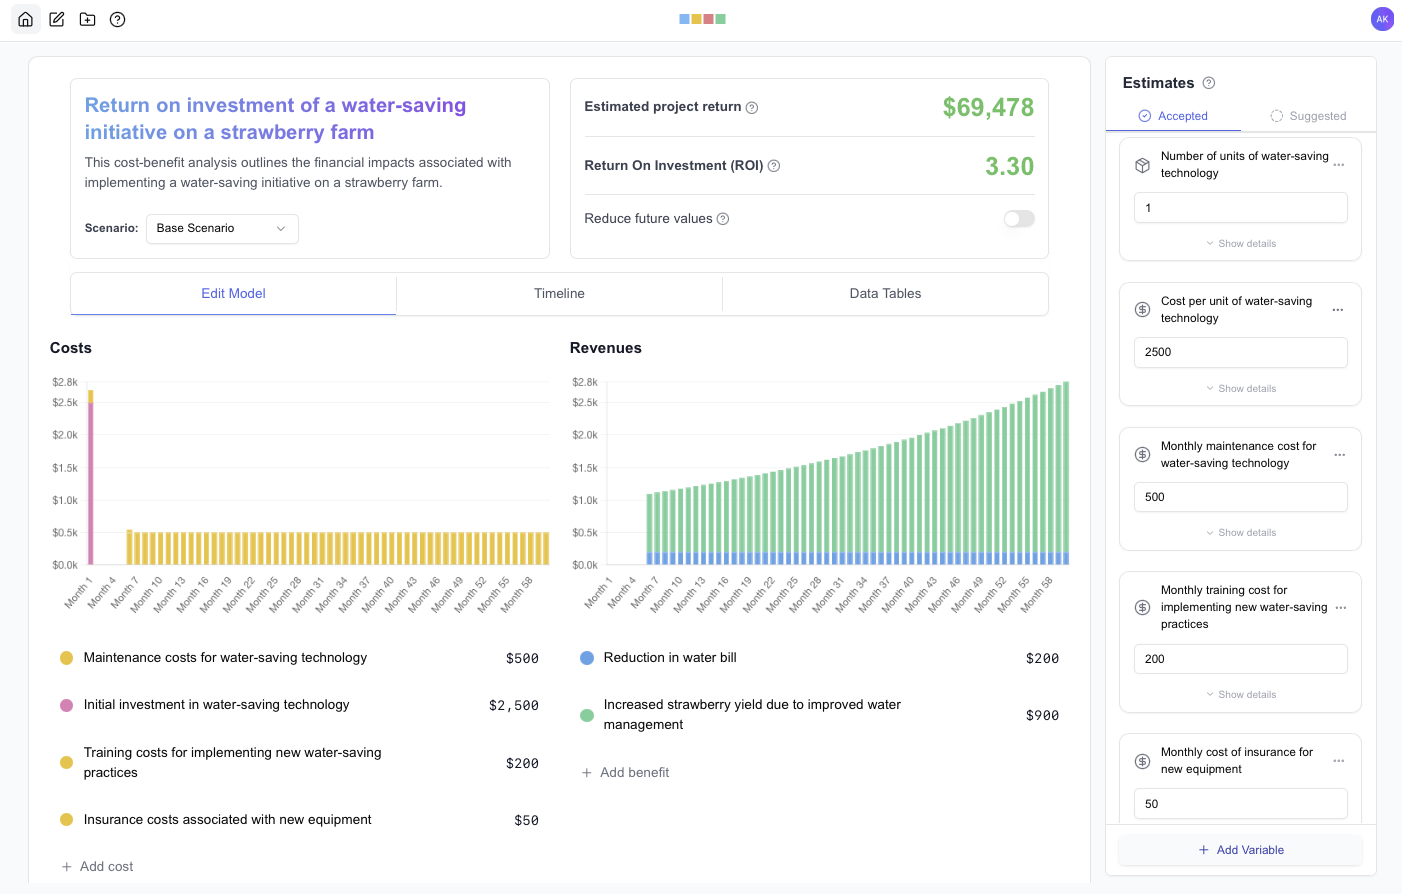This screenshot has height=894, width=1402.
Task: Expand Show details under Cost per unit
Action: [x=1241, y=389]
